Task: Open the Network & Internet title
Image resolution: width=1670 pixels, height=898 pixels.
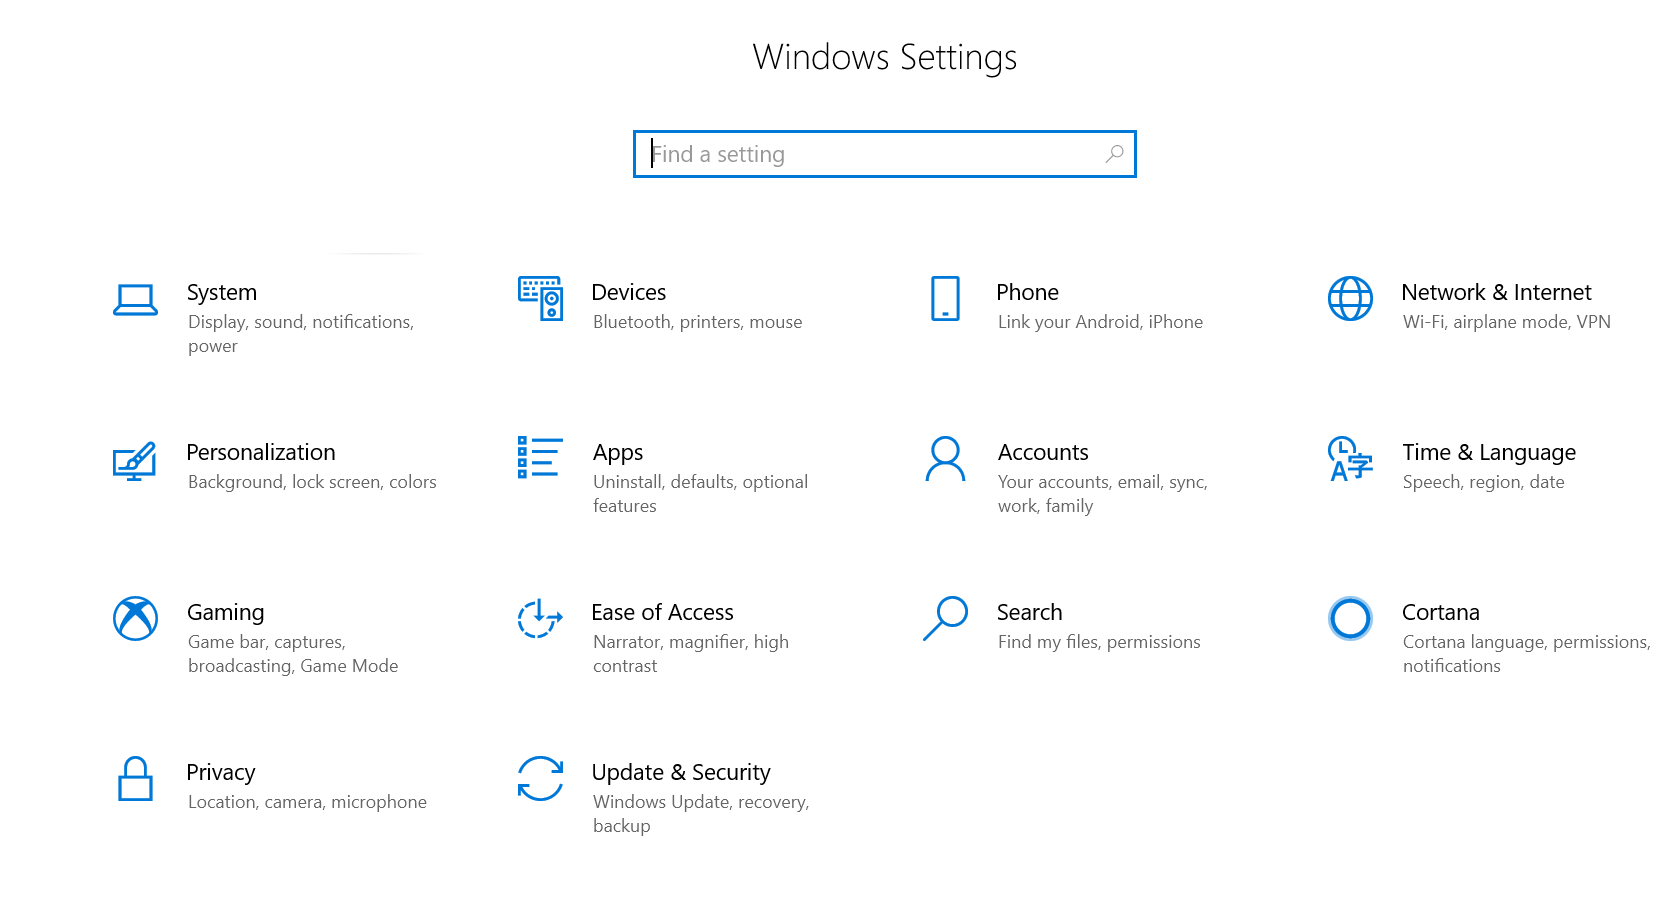Action: 1496,292
